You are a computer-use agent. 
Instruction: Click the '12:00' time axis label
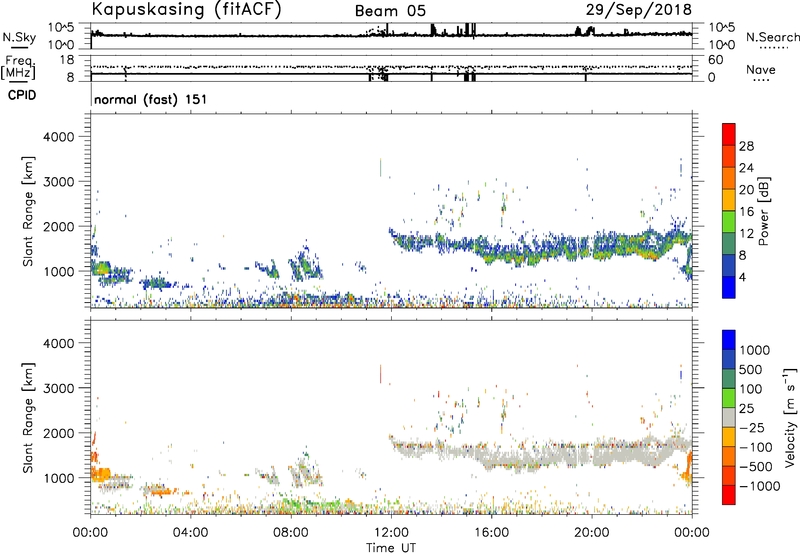point(391,533)
